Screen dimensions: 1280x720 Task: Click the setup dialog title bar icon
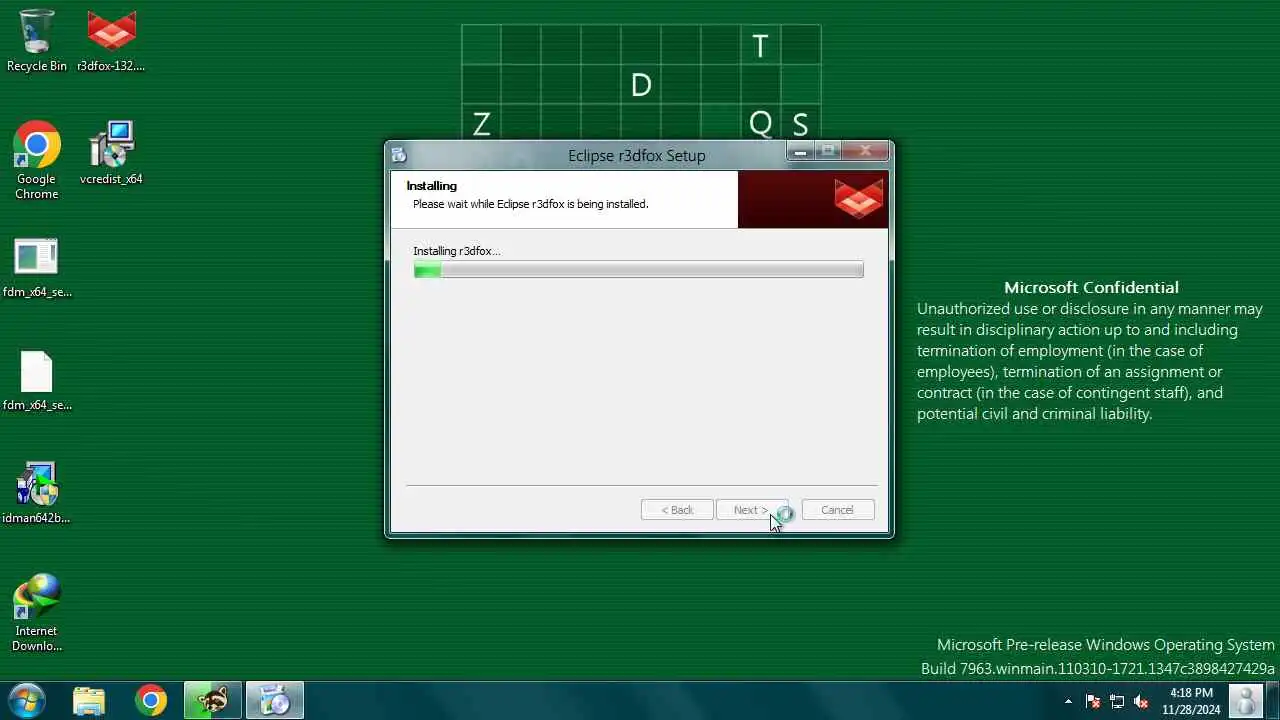(x=399, y=155)
